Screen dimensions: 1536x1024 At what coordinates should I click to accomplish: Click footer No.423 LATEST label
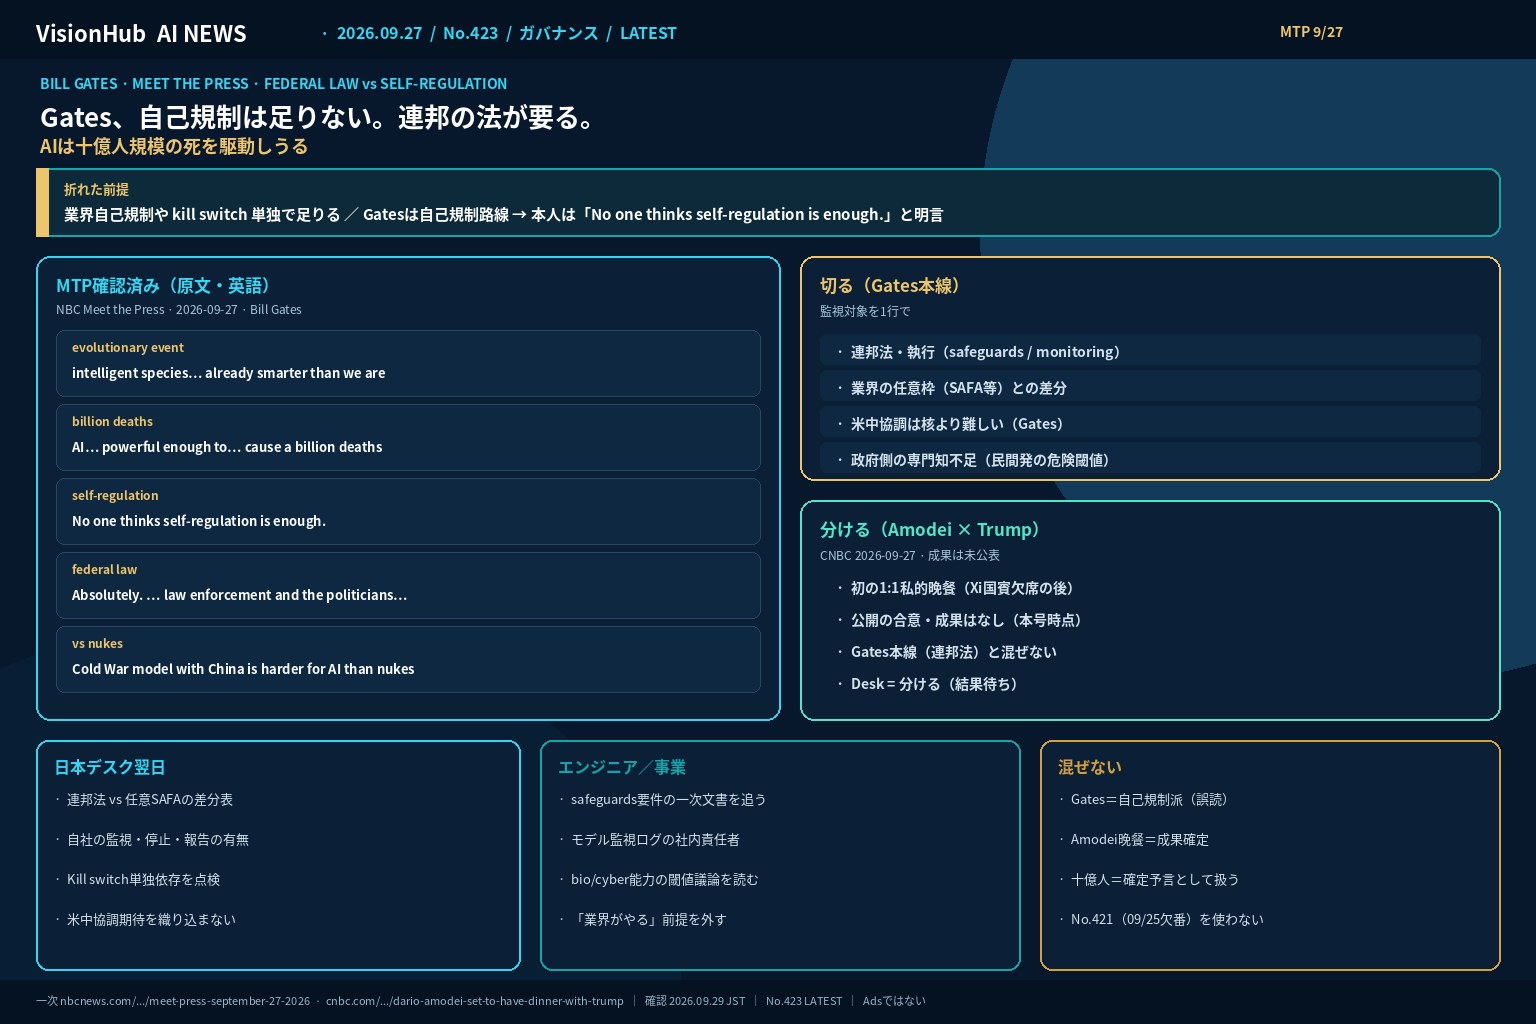pos(804,1001)
